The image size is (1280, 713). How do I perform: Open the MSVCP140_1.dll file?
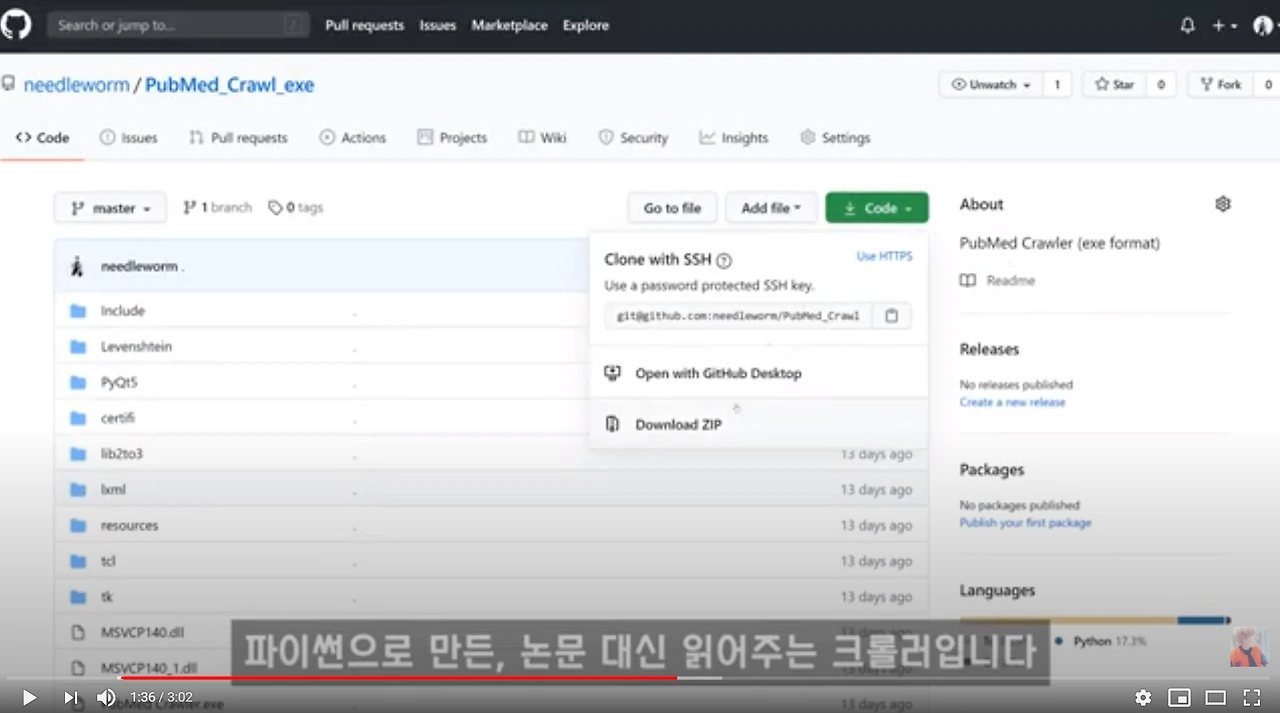click(149, 668)
